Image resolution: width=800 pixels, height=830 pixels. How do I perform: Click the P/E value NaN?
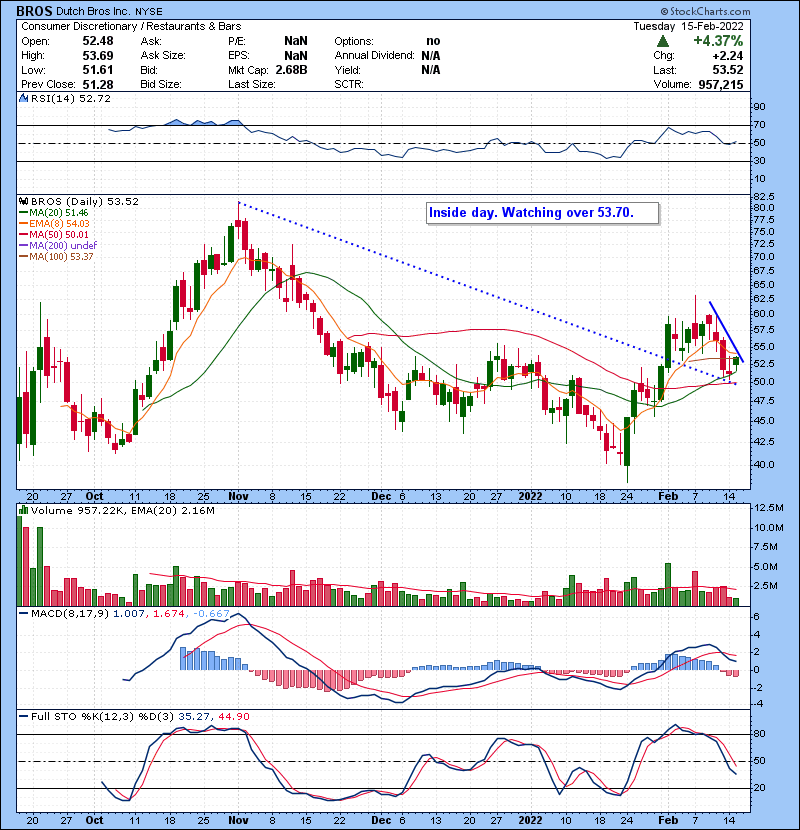pyautogui.click(x=295, y=41)
